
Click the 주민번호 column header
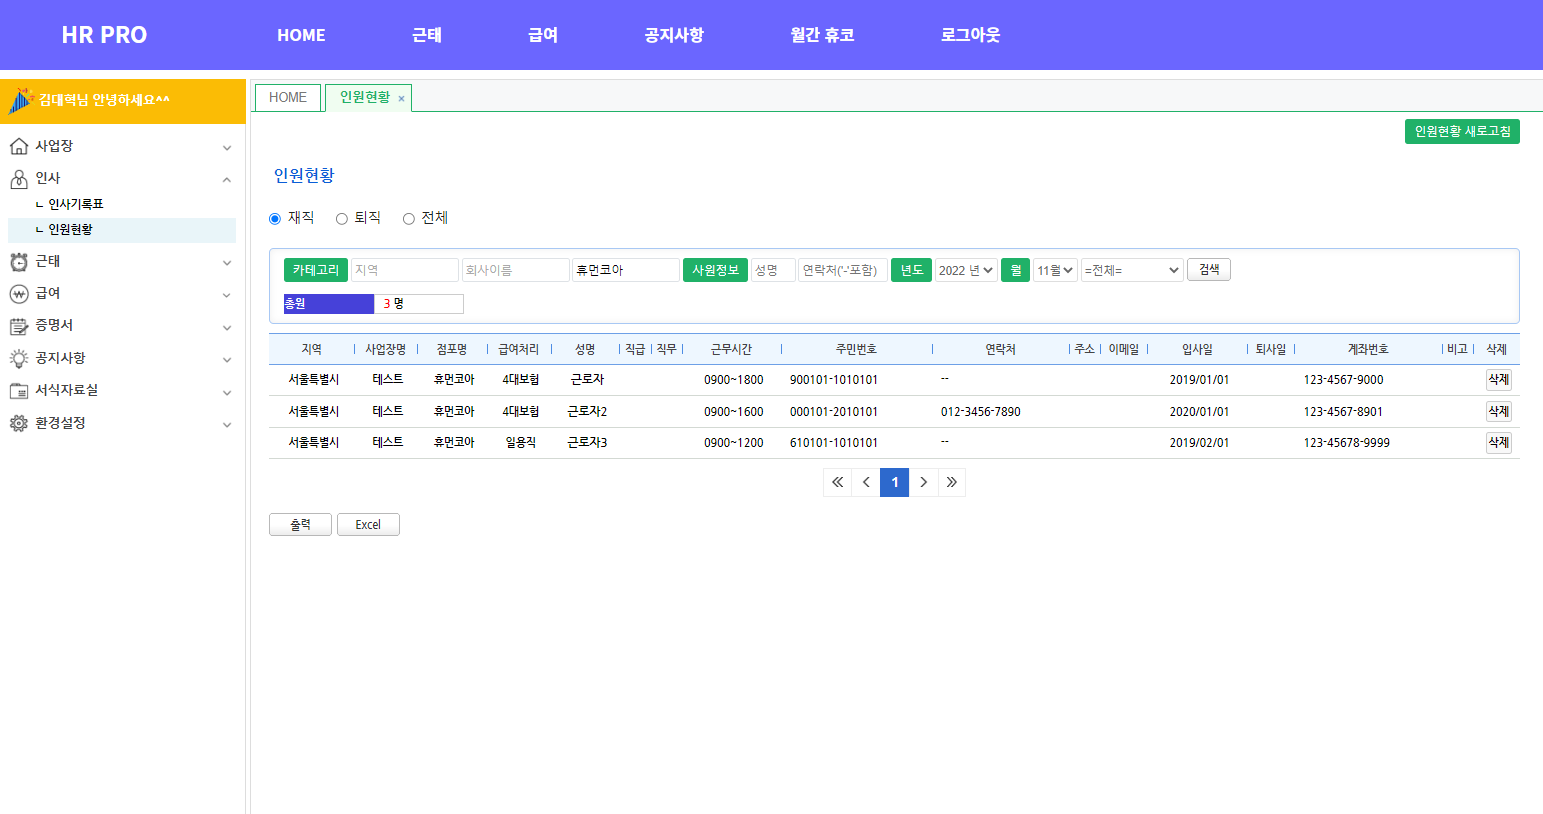[856, 349]
